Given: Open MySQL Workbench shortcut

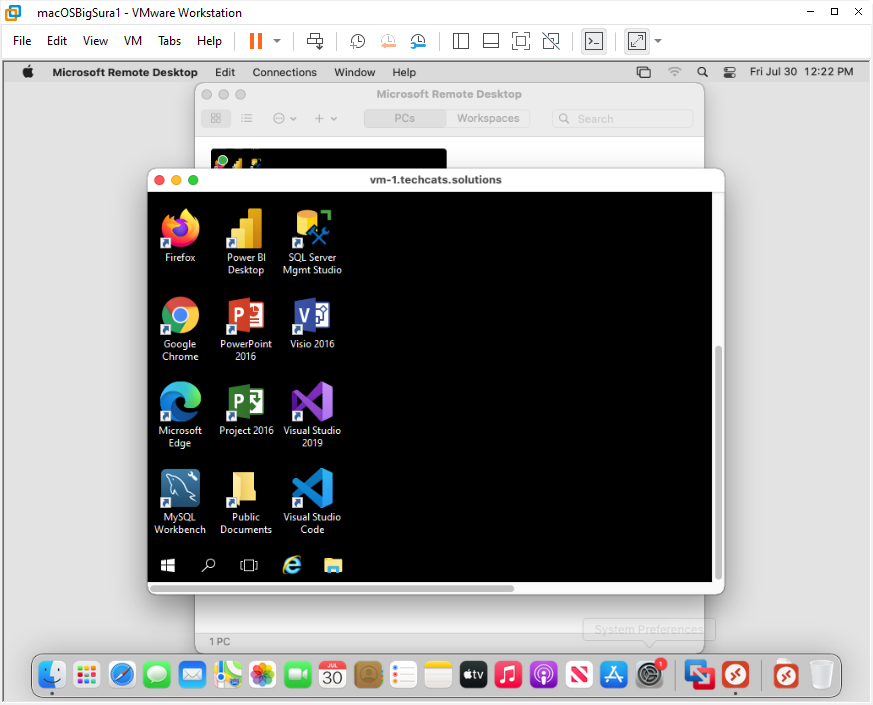Looking at the screenshot, I should click(180, 501).
